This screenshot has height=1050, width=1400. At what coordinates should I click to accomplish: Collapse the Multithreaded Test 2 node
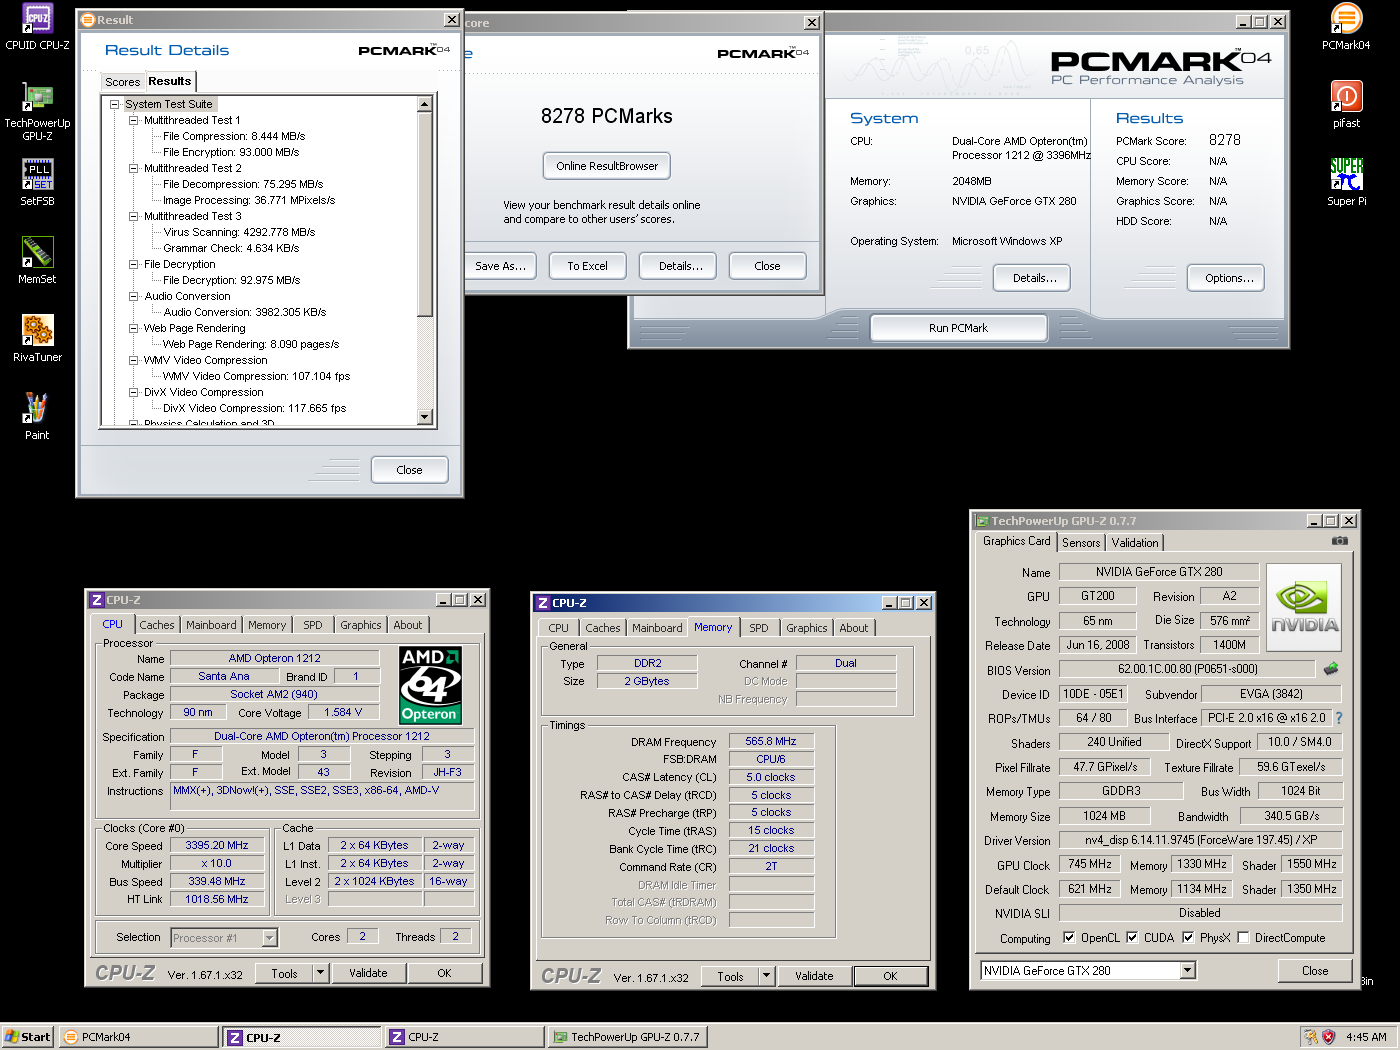(x=133, y=168)
